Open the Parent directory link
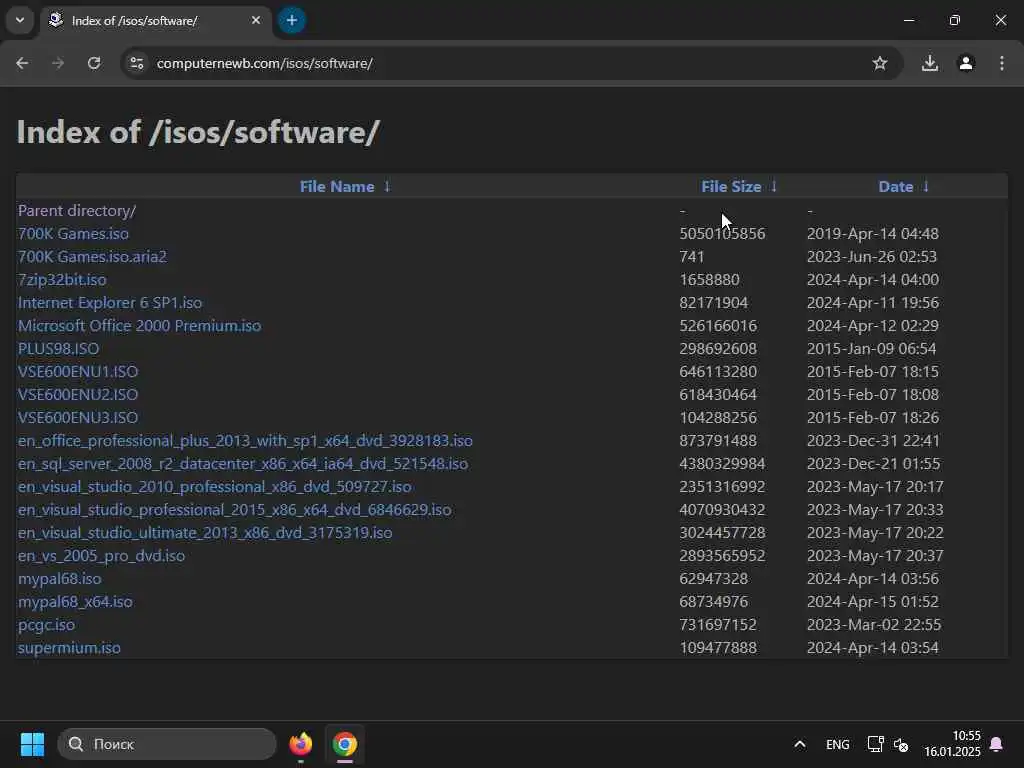1024x768 pixels. [x=76, y=211]
